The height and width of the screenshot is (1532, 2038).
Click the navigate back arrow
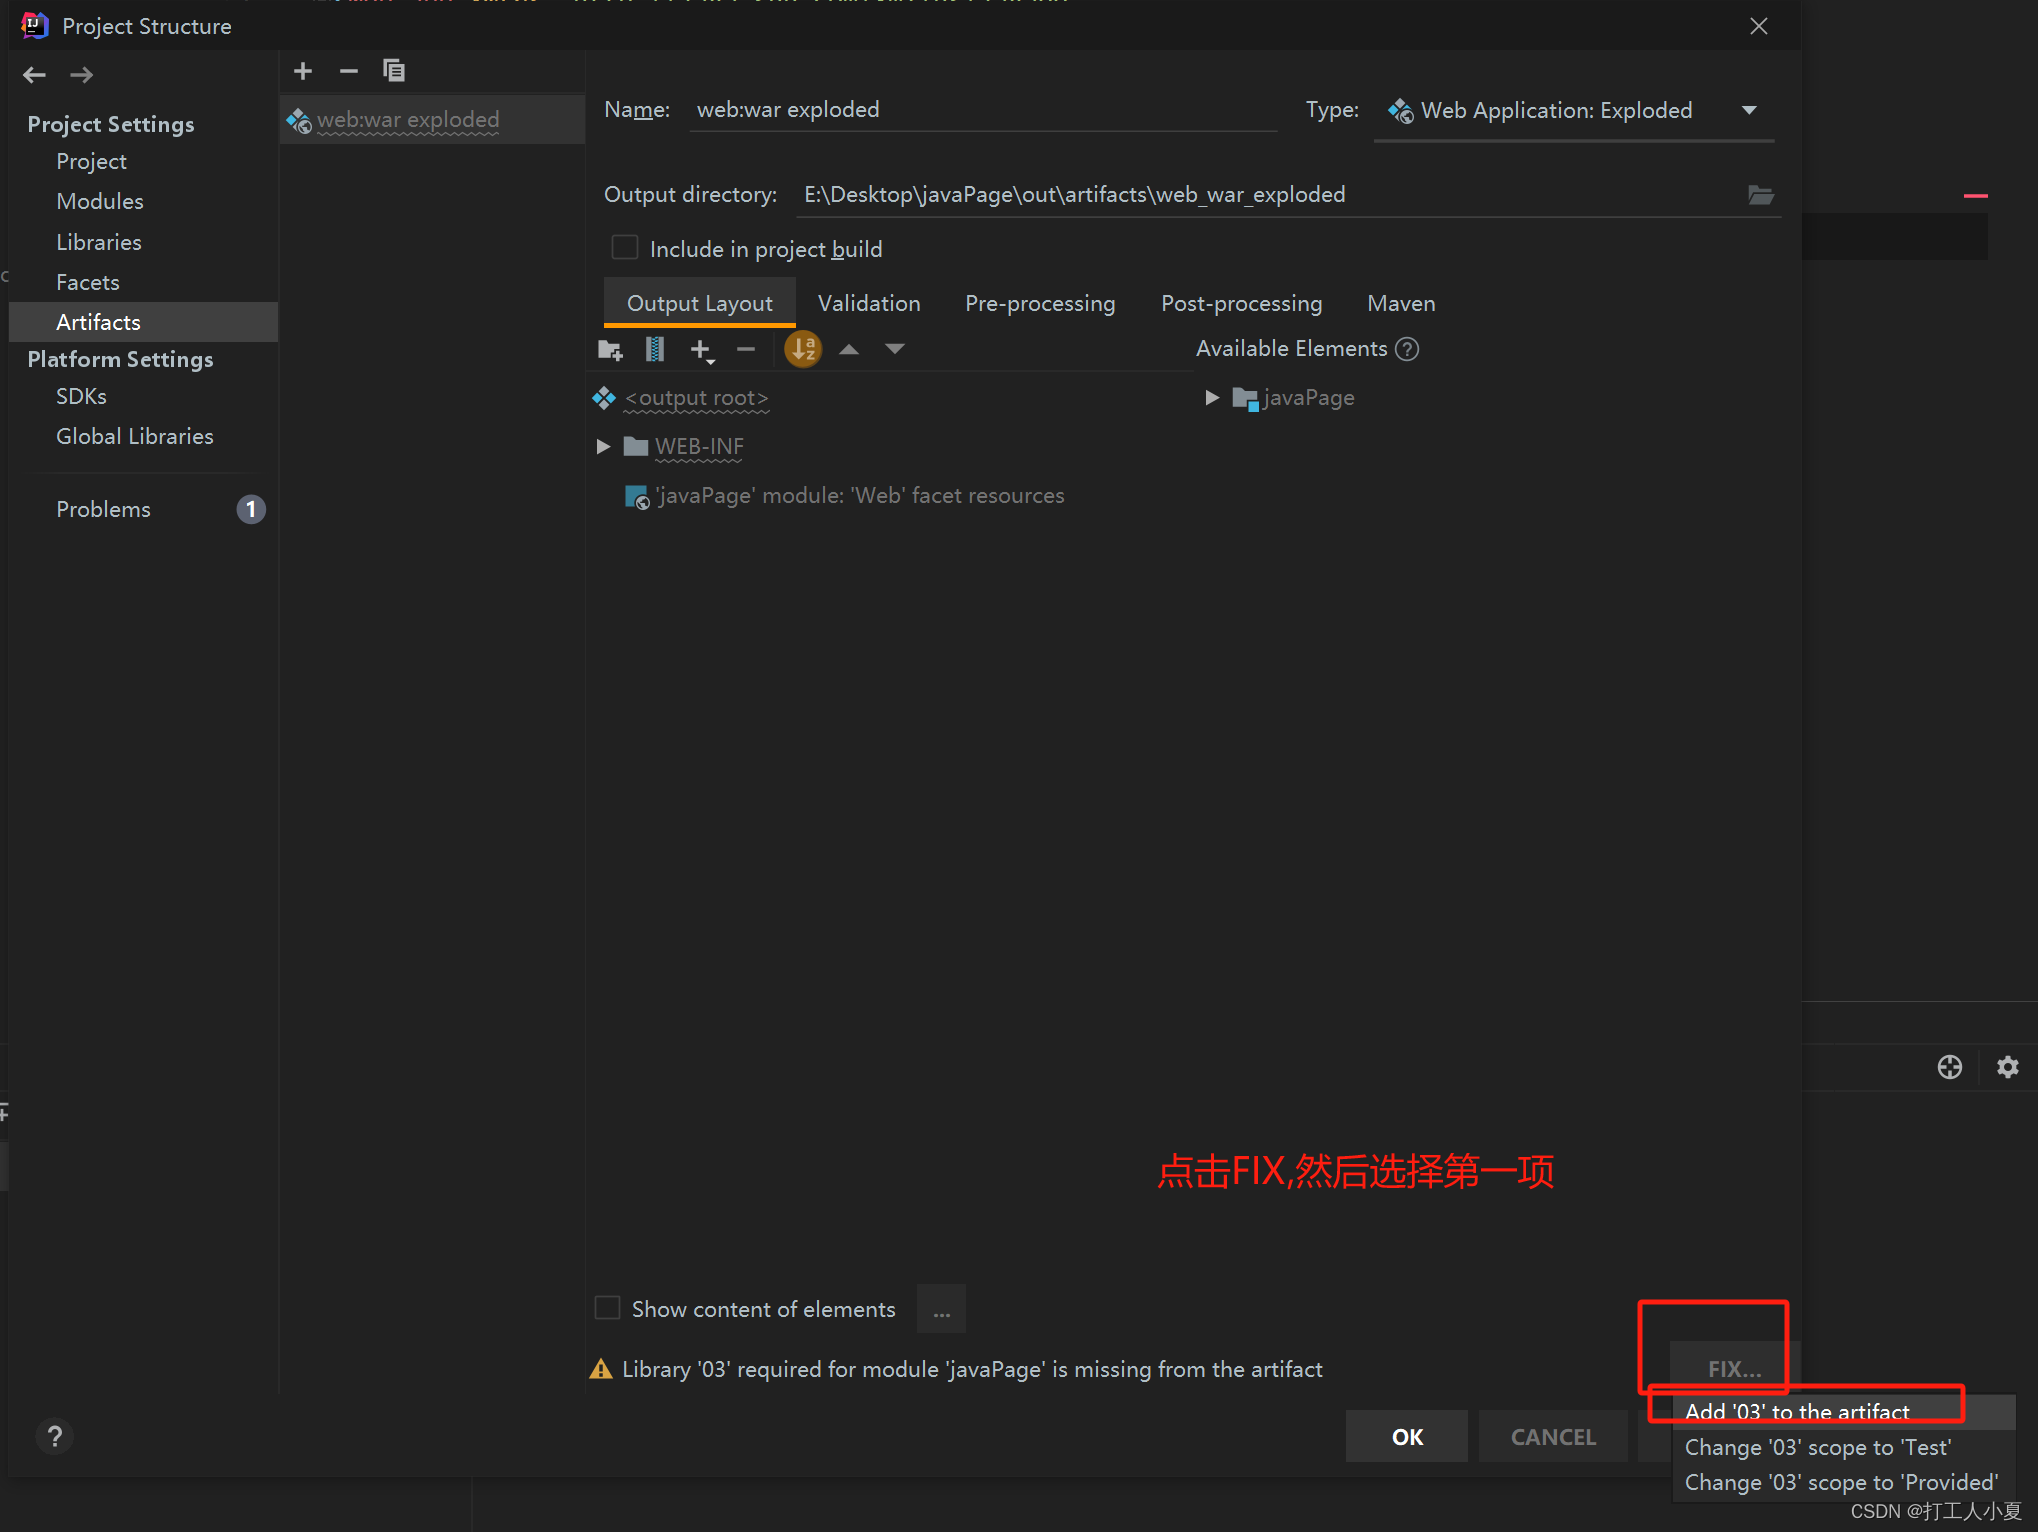35,75
